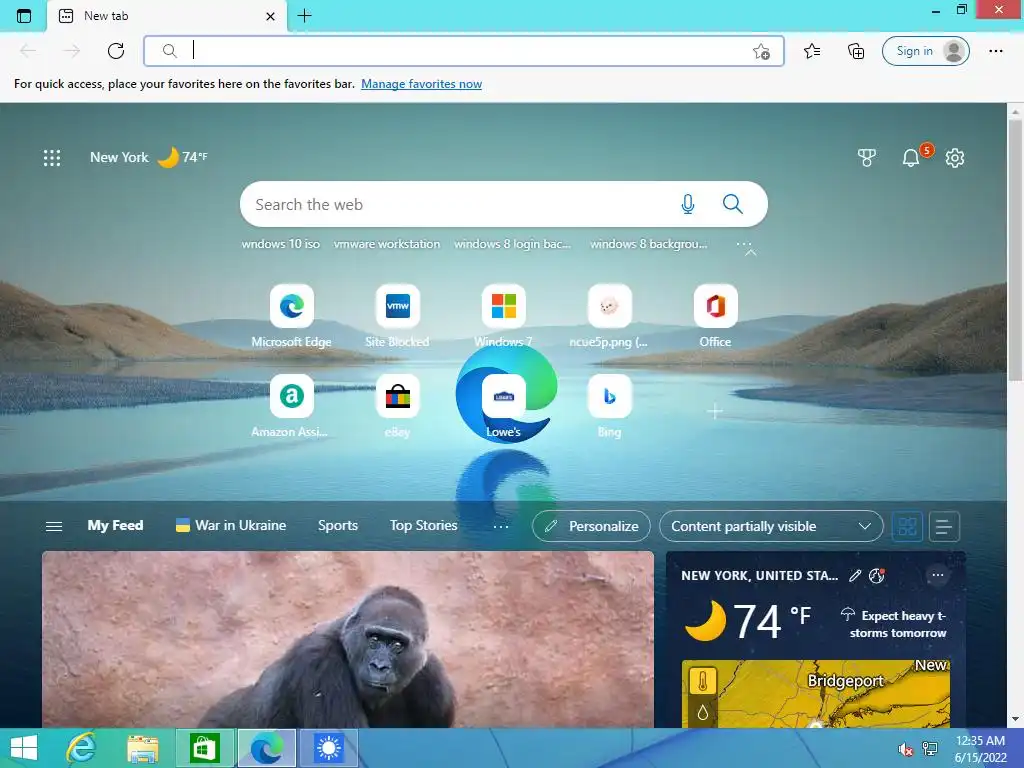1024x768 pixels.
Task: Switch to the My Feed tab
Action: pos(115,526)
